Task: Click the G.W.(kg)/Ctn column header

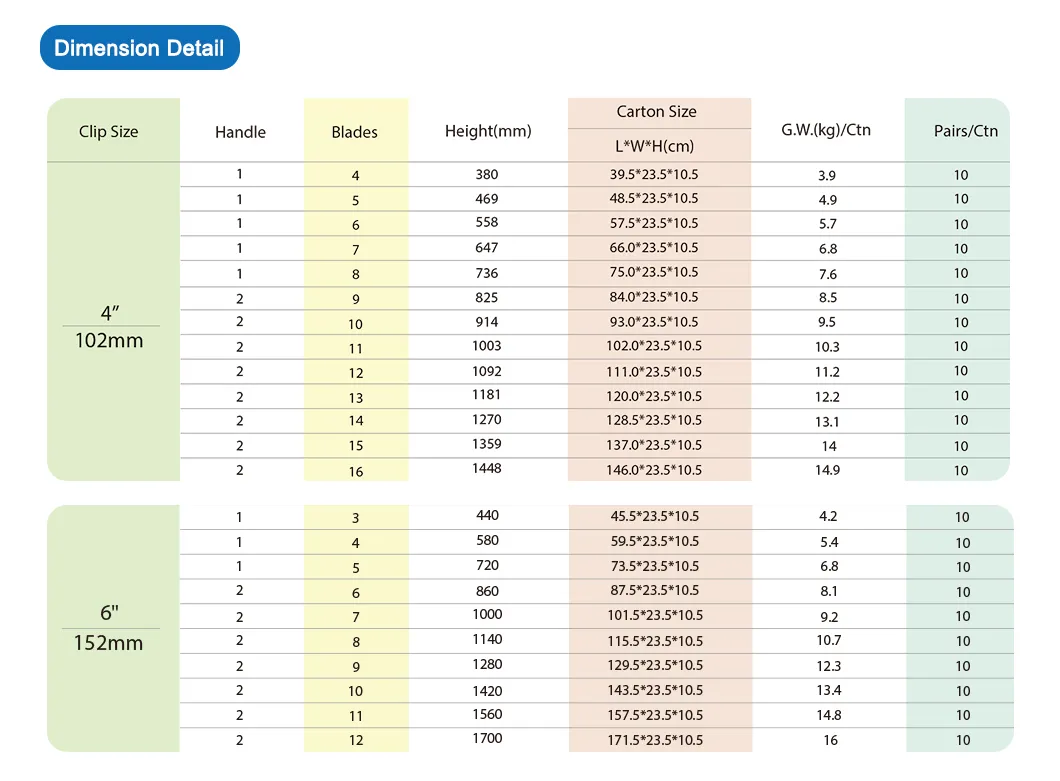Action: point(828,131)
